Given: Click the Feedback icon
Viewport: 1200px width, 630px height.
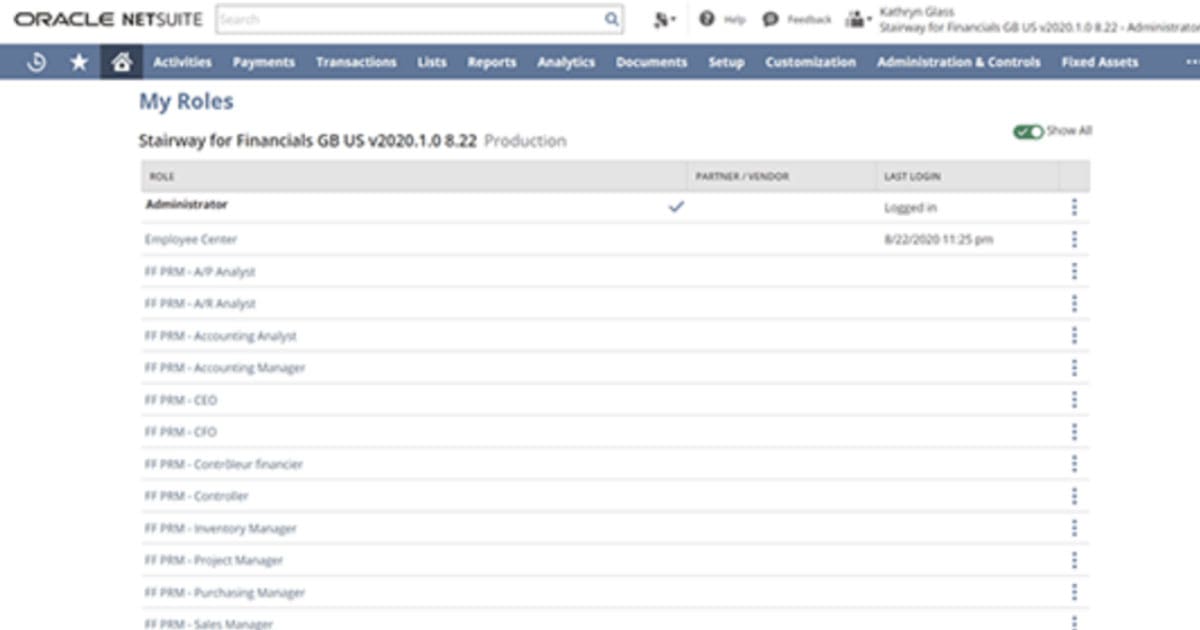Looking at the screenshot, I should (x=770, y=19).
